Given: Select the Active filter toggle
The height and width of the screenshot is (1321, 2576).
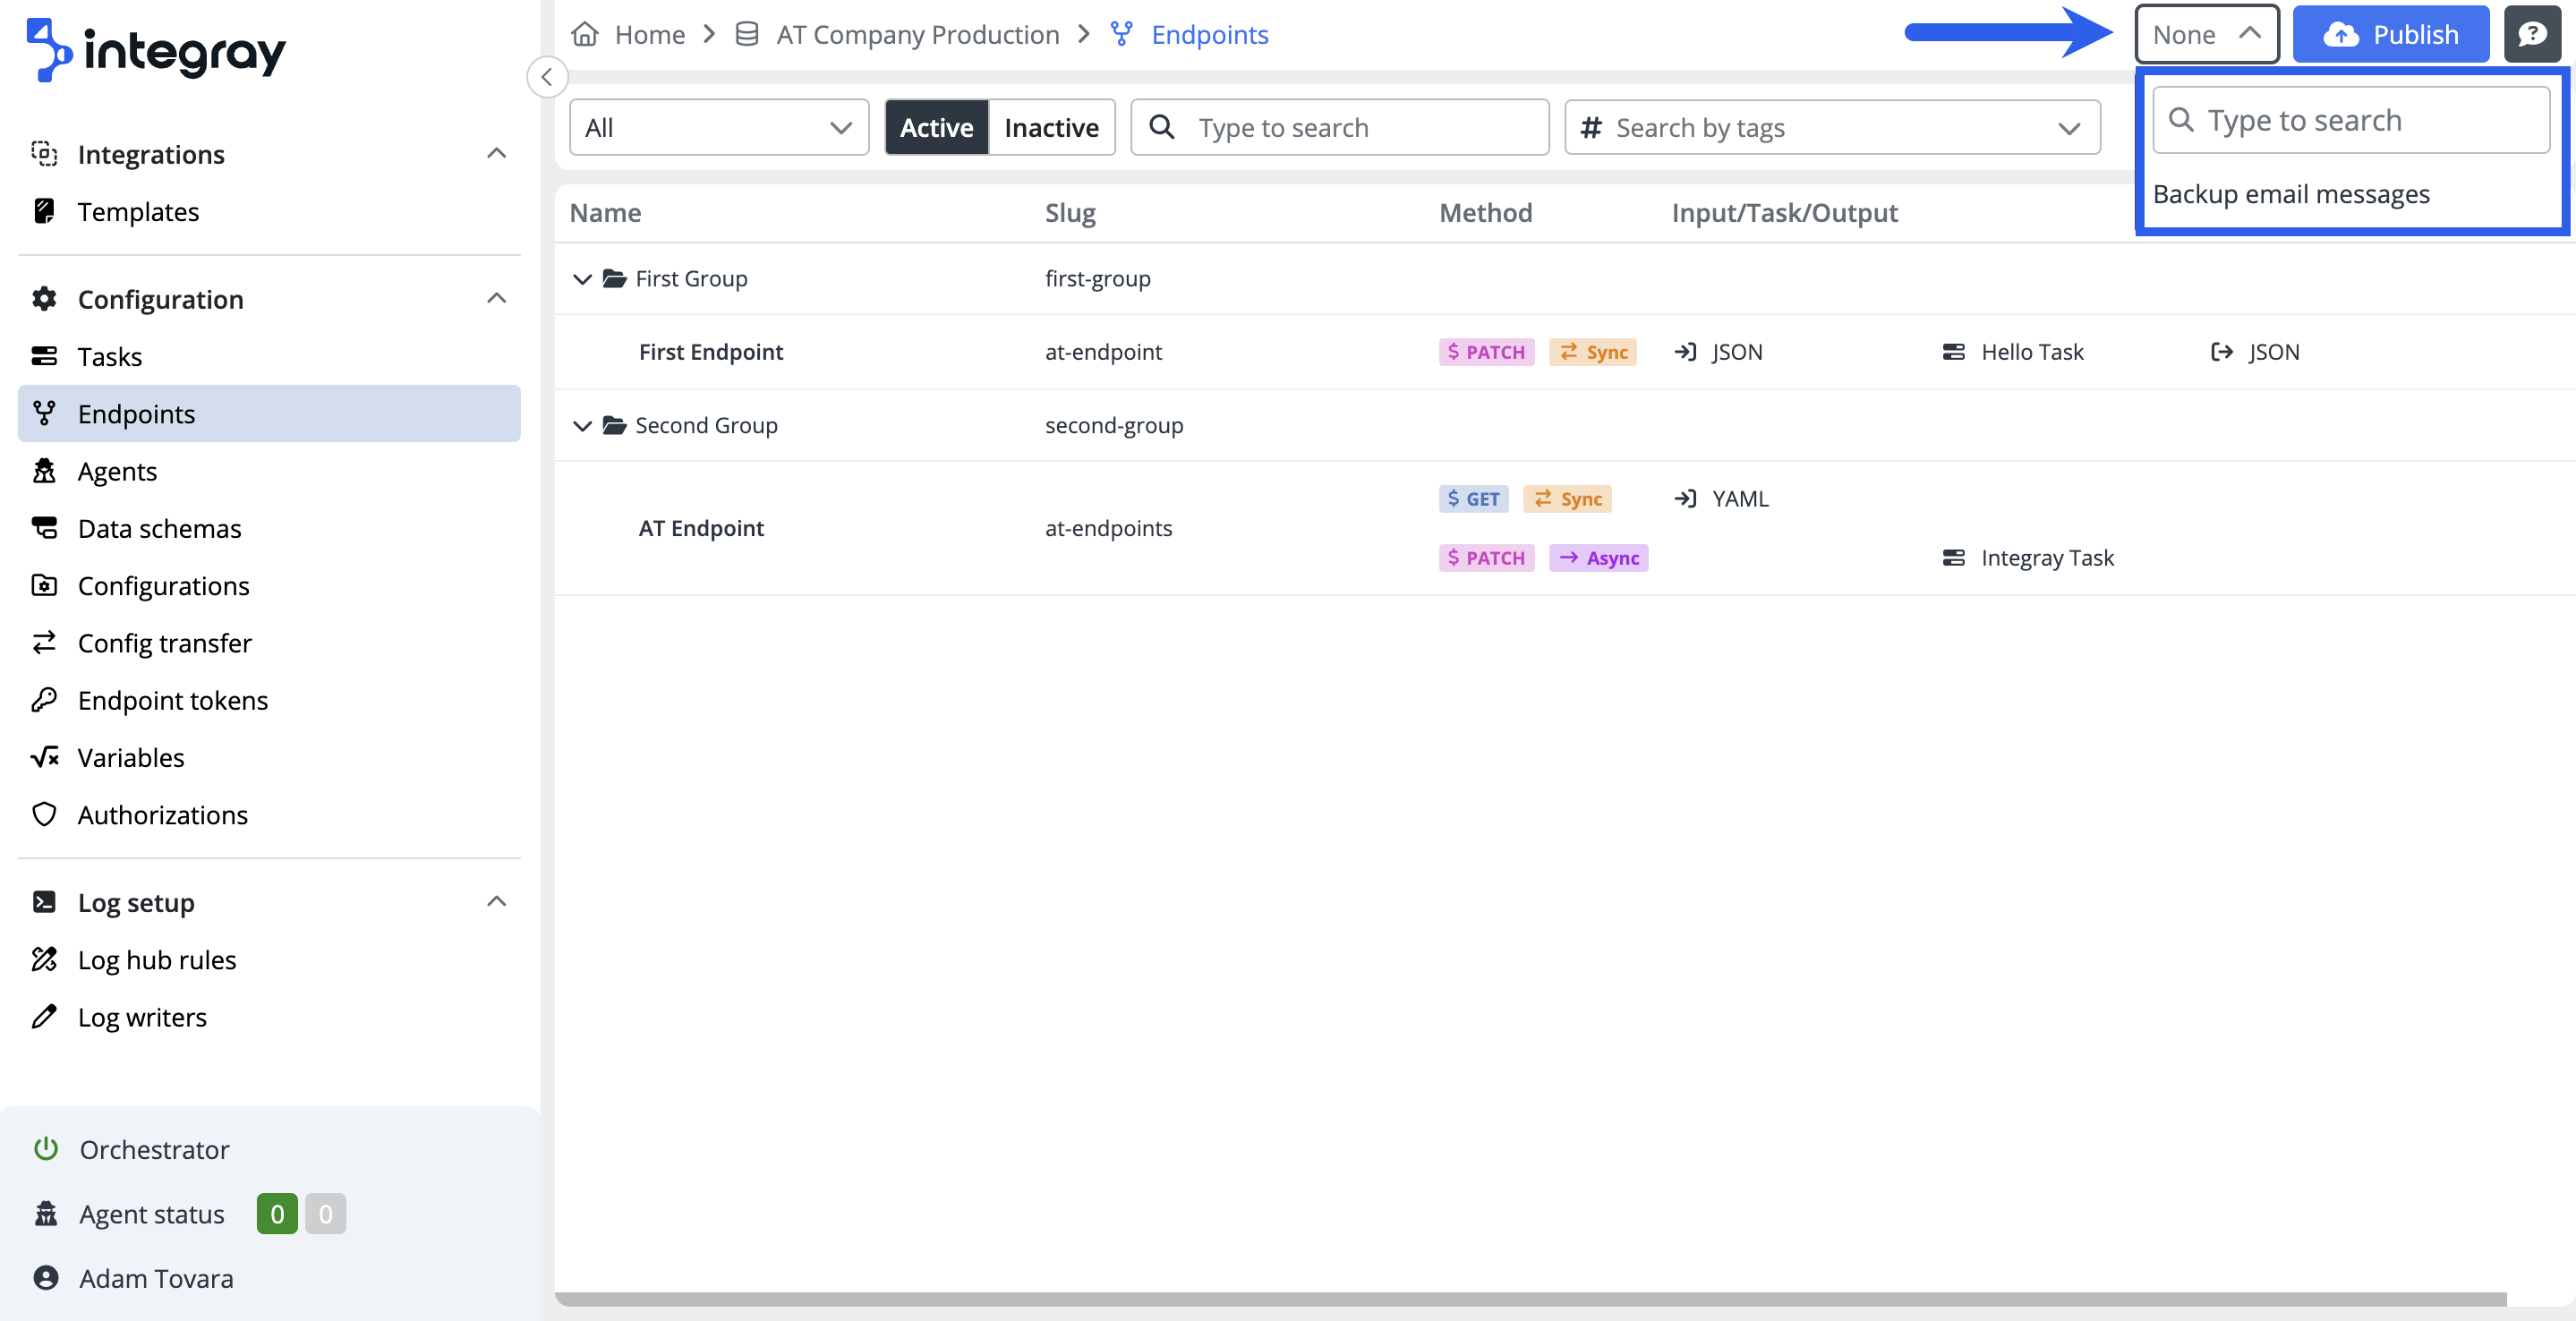Looking at the screenshot, I should [936, 127].
